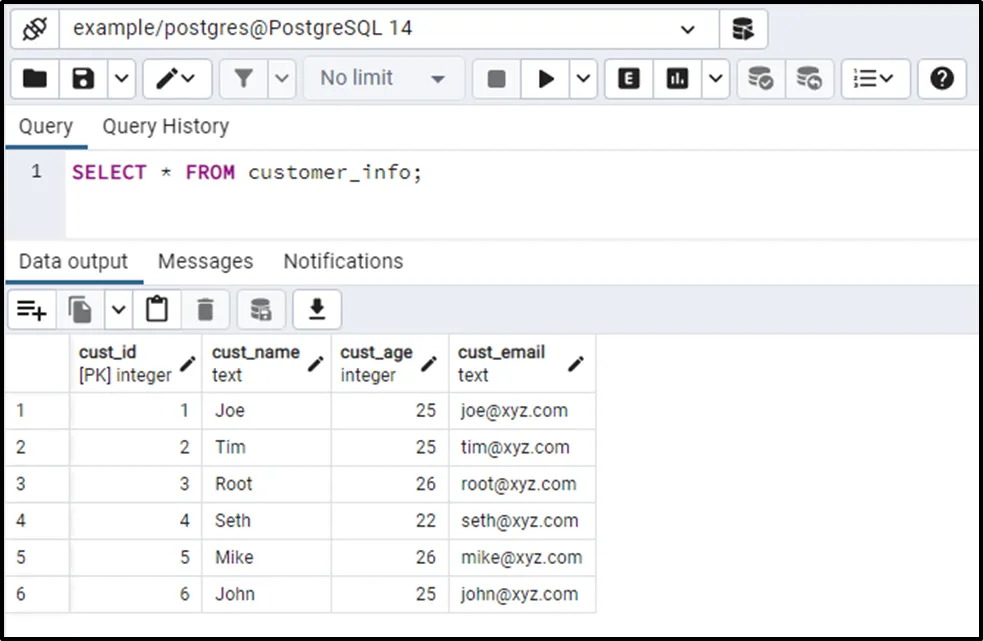The image size is (983, 641).
Task: Roll back the transaction
Action: point(809,78)
